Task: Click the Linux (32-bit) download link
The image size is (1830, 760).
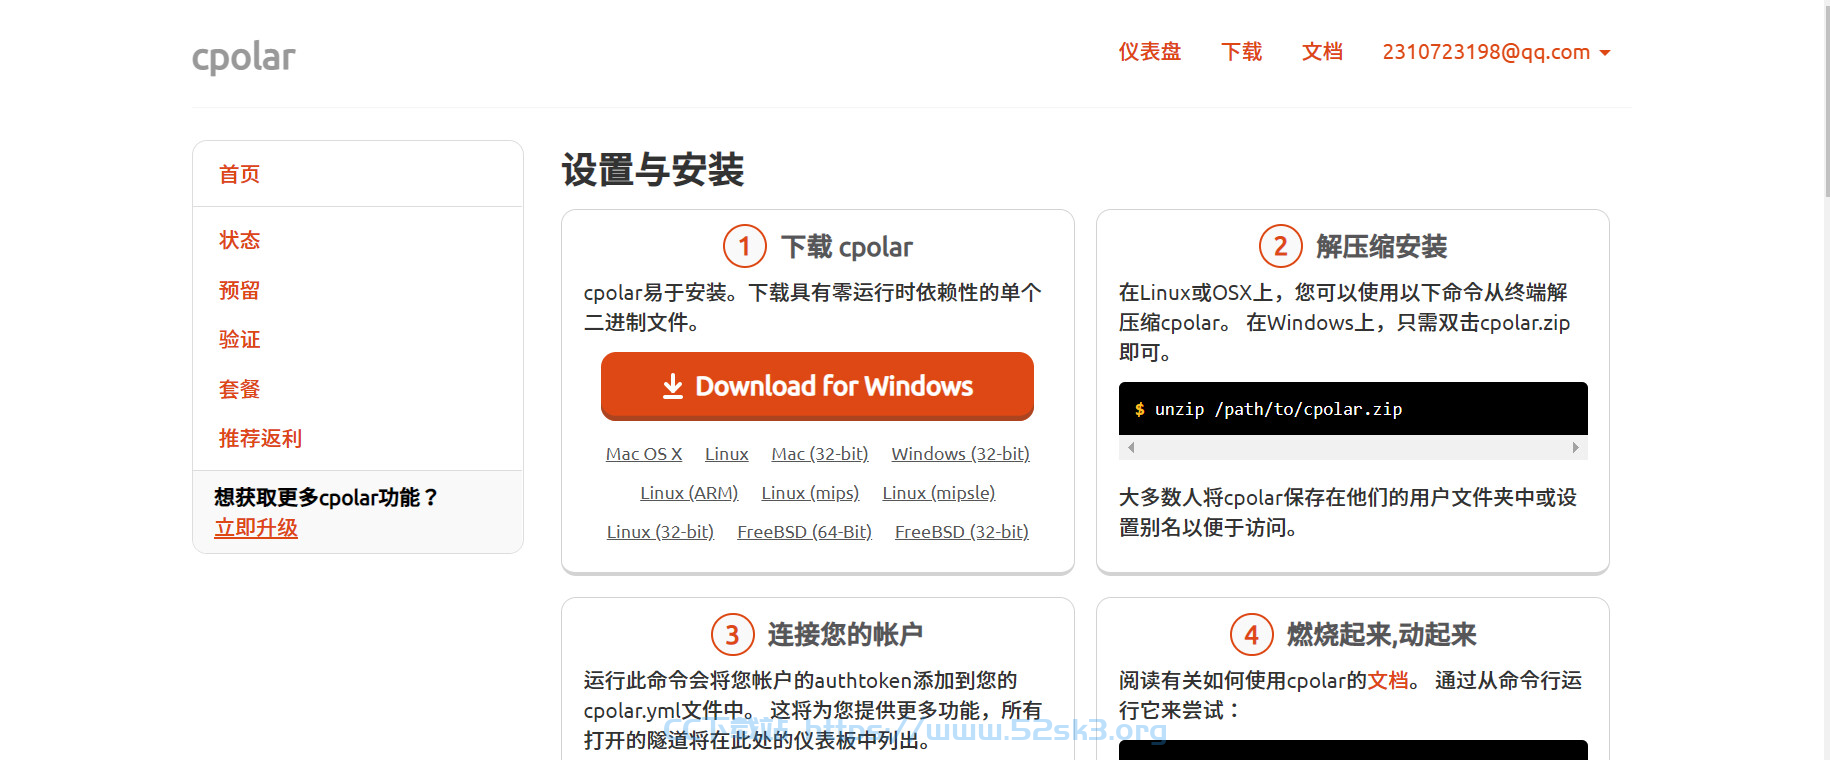Action: [660, 532]
